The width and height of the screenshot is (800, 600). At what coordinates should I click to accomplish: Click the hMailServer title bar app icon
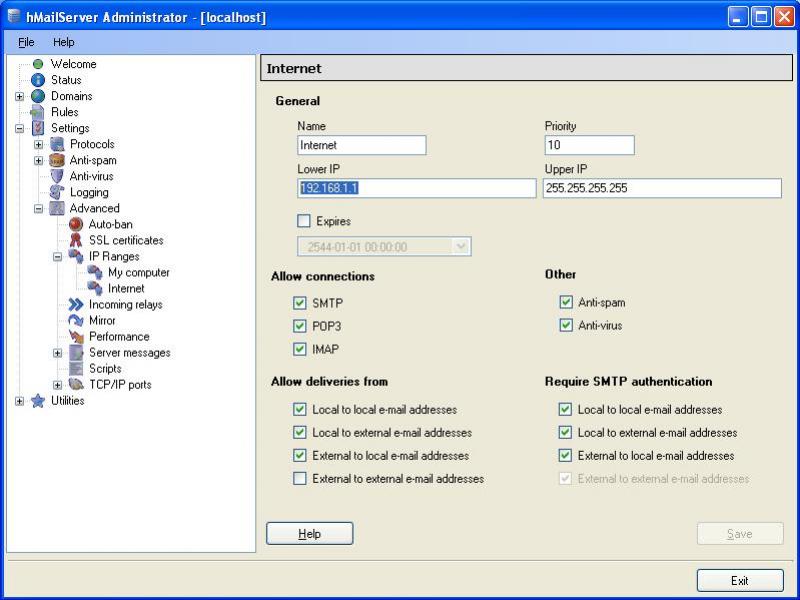click(14, 16)
